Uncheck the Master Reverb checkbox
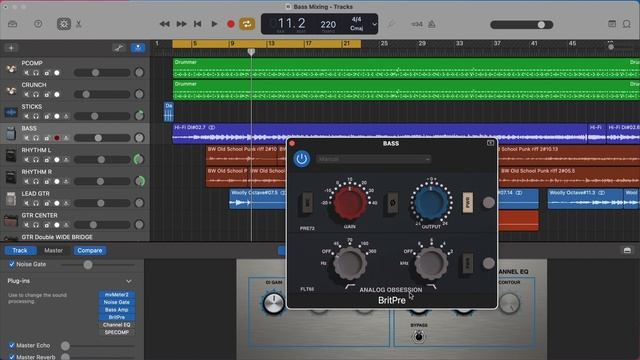This screenshot has width=640, height=360. [11, 357]
